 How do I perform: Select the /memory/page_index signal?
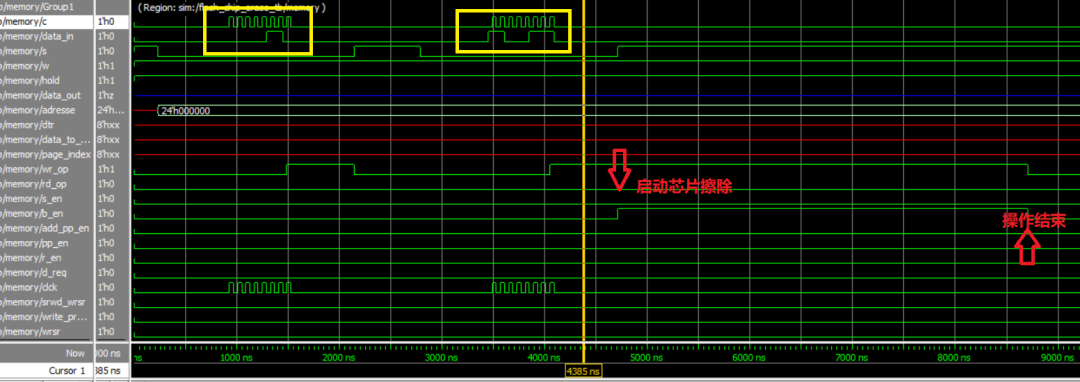[46, 154]
